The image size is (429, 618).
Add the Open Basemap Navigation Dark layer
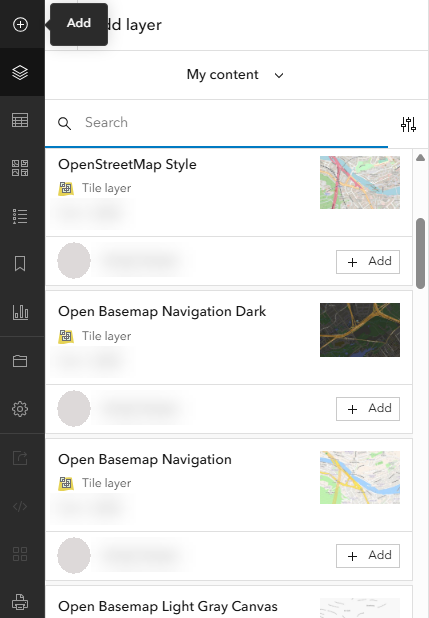(x=368, y=409)
